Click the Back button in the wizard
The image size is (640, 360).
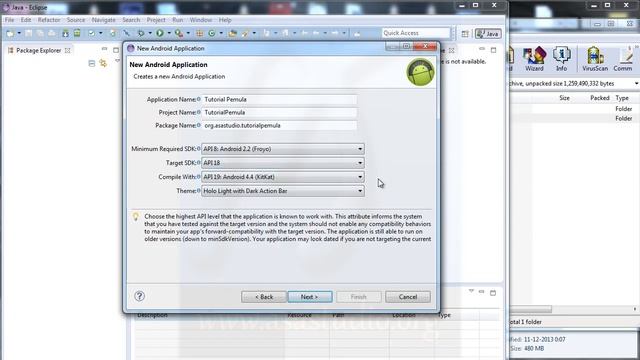click(x=264, y=297)
